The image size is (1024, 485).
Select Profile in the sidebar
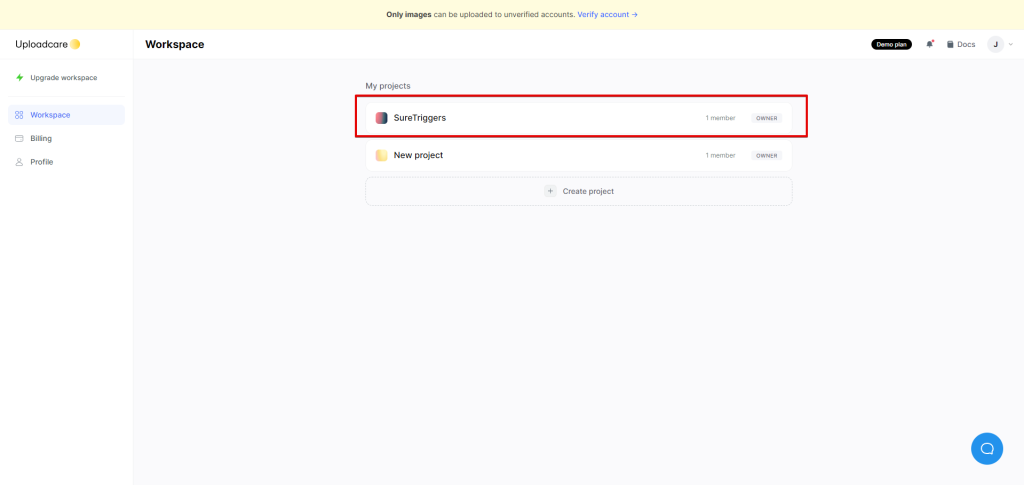41,162
